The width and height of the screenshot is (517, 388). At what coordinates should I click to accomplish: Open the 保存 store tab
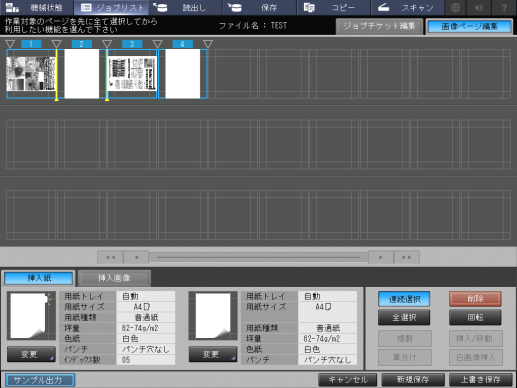pyautogui.click(x=259, y=7)
